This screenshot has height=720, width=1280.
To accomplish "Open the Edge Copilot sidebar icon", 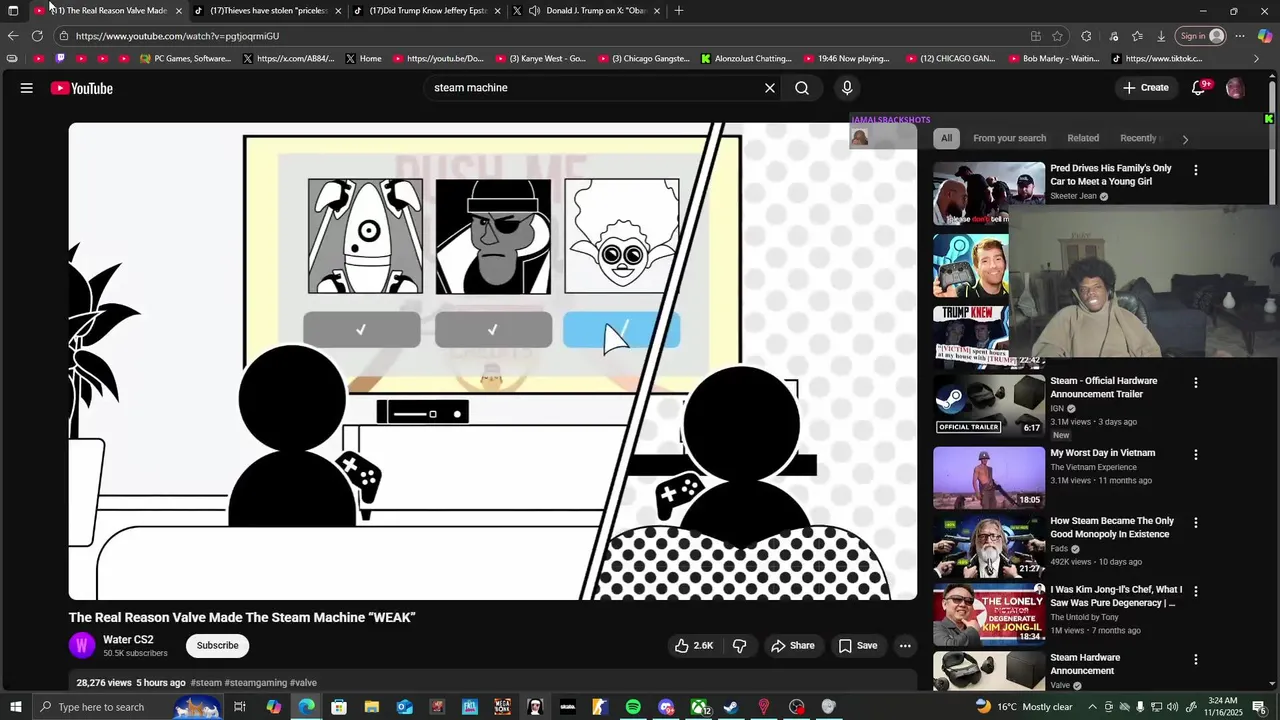I will [x=1265, y=36].
